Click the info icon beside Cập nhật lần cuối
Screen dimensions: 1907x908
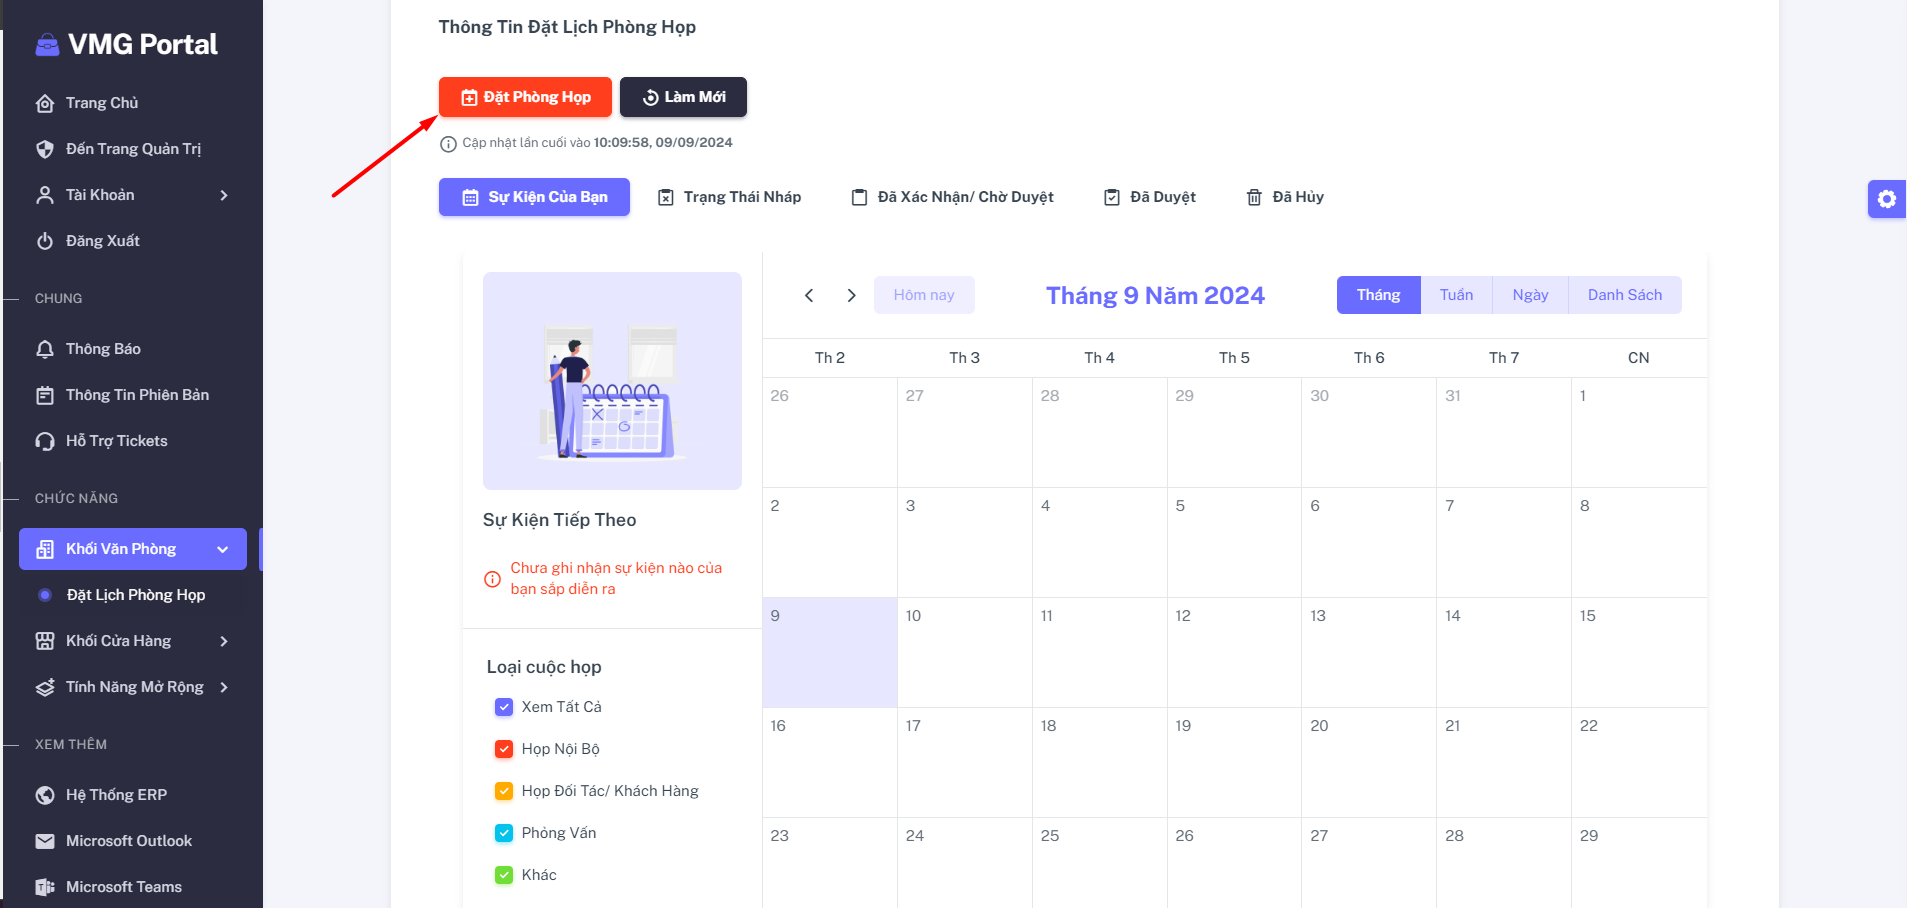[x=448, y=144]
